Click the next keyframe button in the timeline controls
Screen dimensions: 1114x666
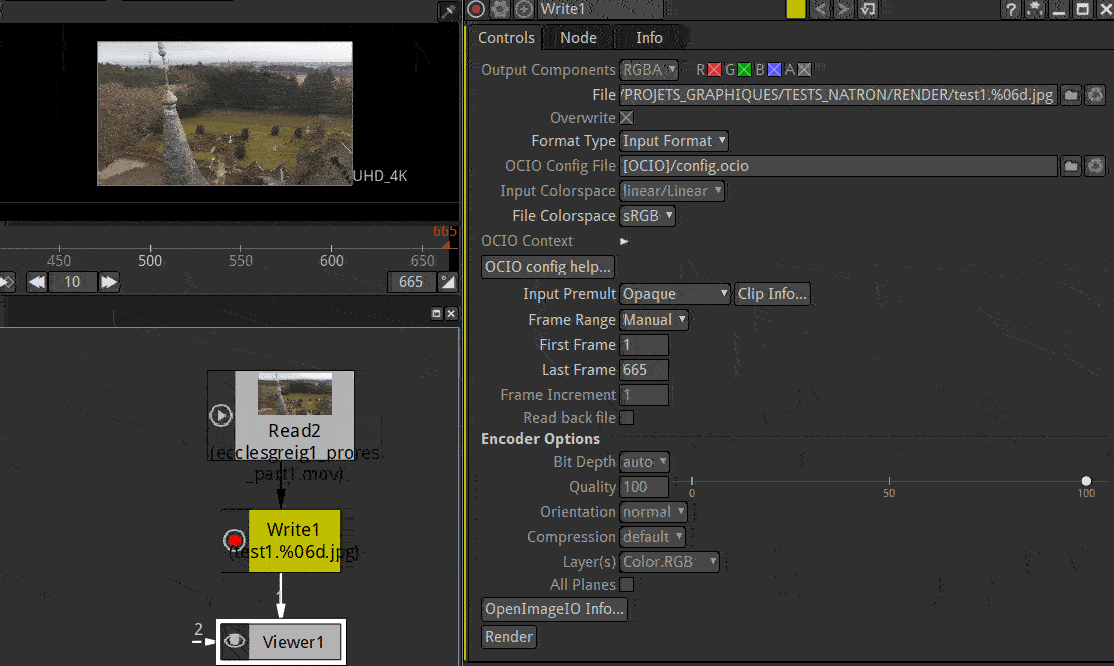tap(6, 282)
